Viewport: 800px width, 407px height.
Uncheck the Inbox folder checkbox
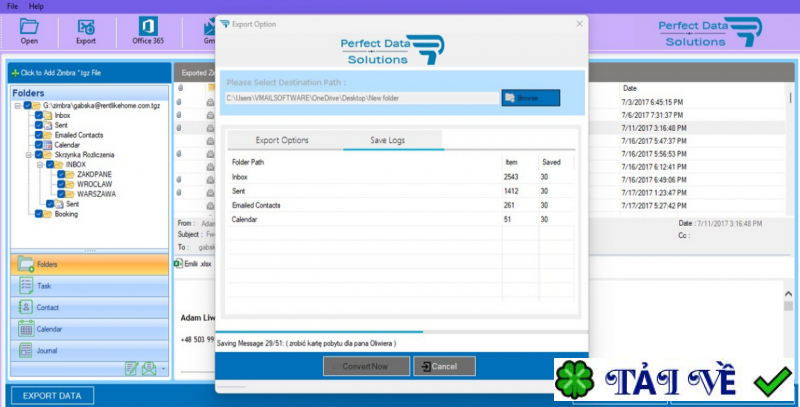pos(39,115)
